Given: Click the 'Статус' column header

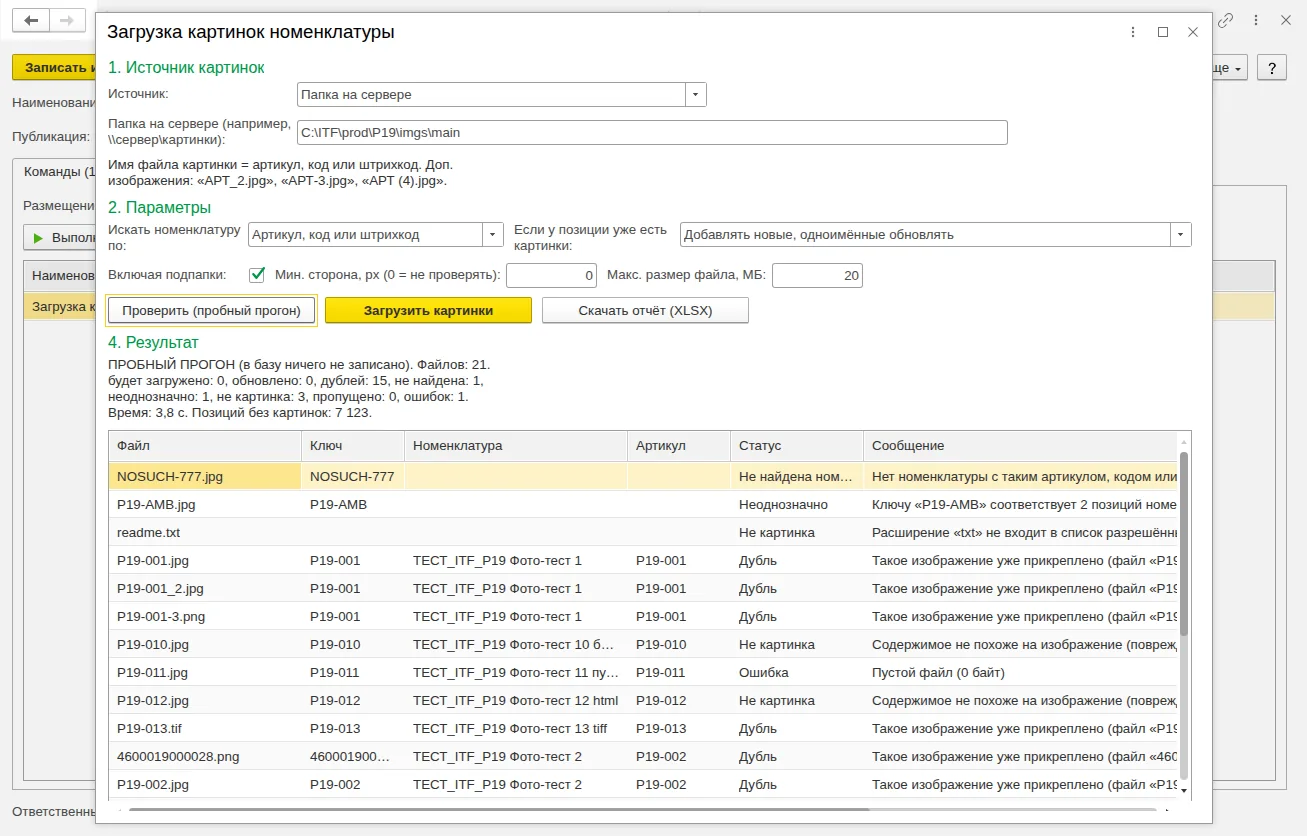Looking at the screenshot, I should (x=797, y=446).
